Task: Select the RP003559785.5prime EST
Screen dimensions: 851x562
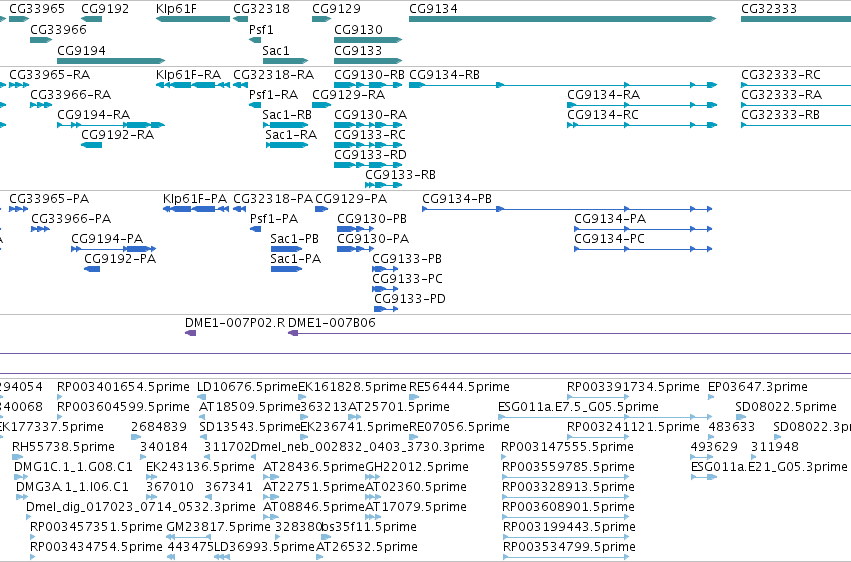Action: point(565,477)
